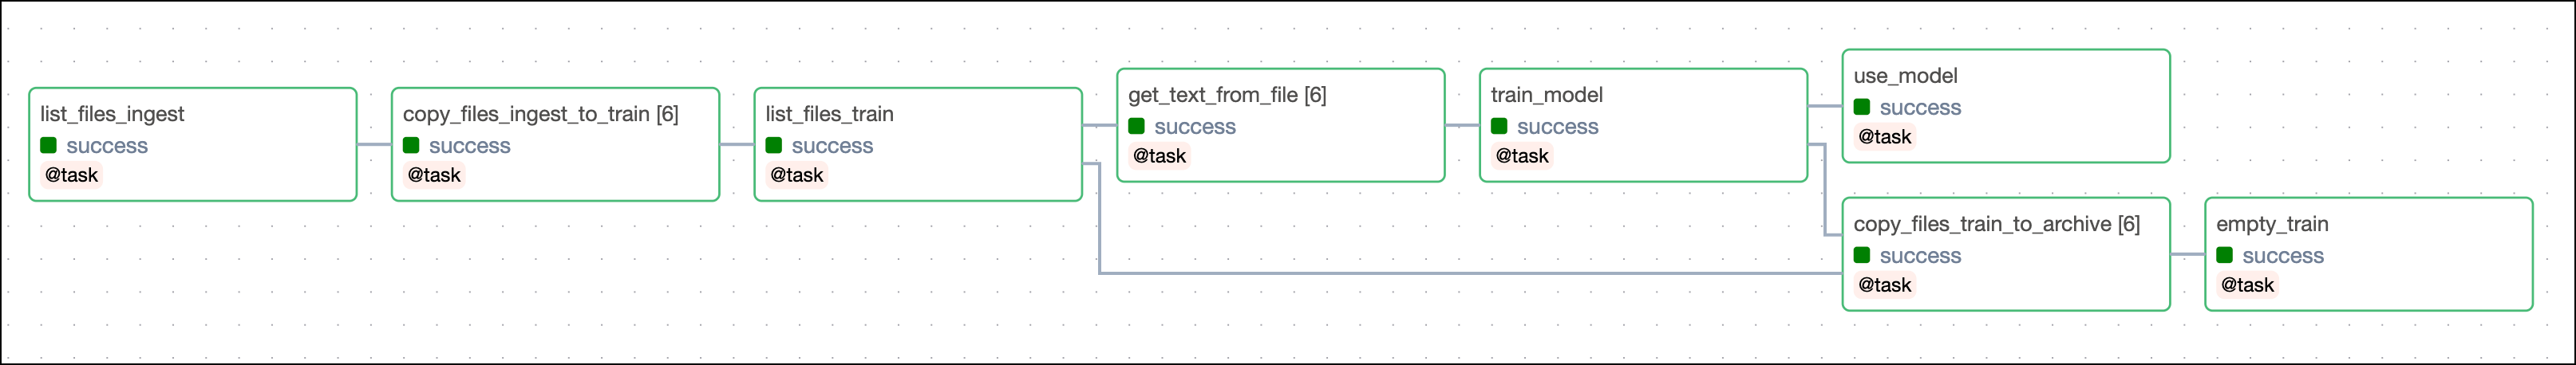This screenshot has width=2576, height=365.
Task: Click the @task label on train_model
Action: click(1521, 156)
